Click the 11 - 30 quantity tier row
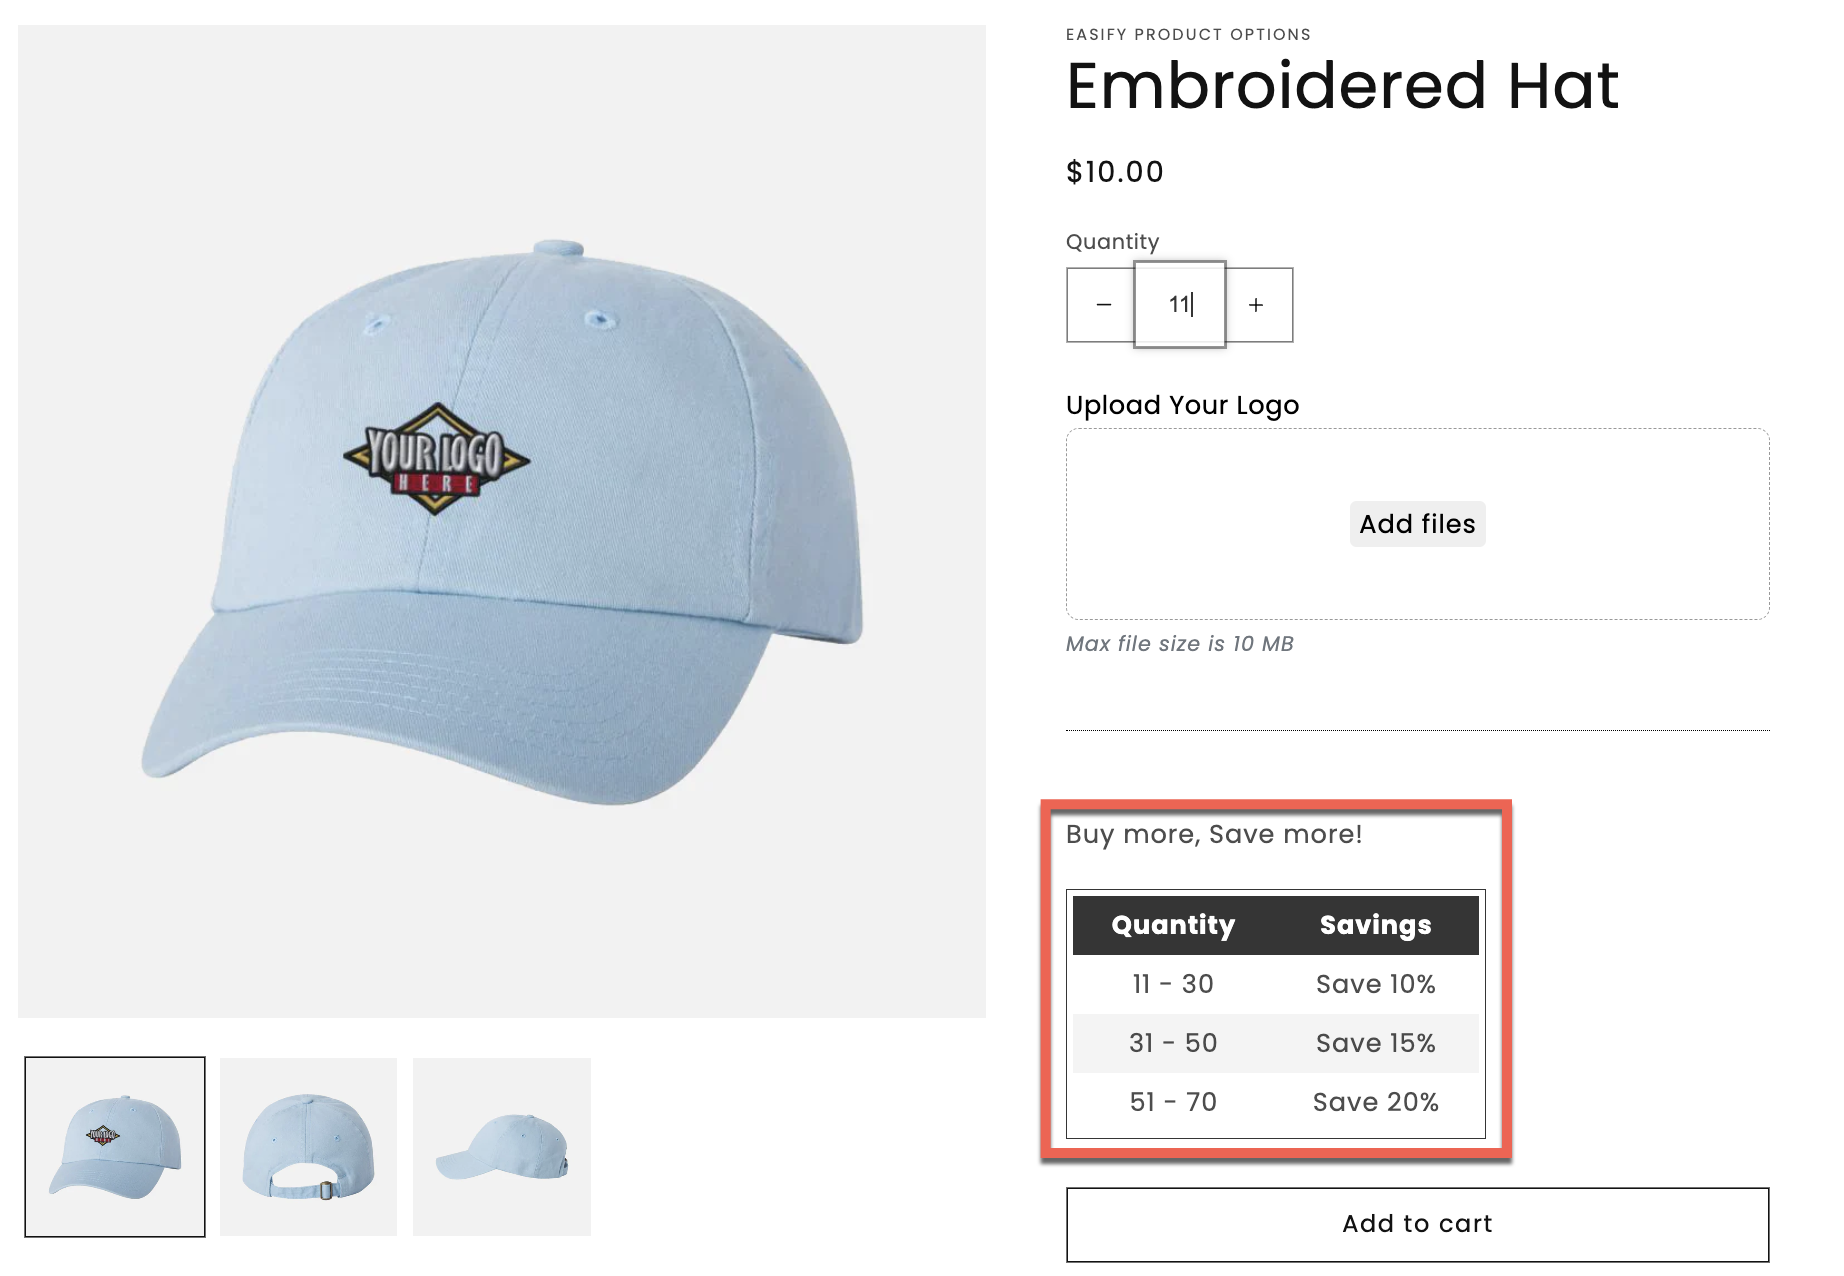The image size is (1844, 1276). tap(1276, 984)
